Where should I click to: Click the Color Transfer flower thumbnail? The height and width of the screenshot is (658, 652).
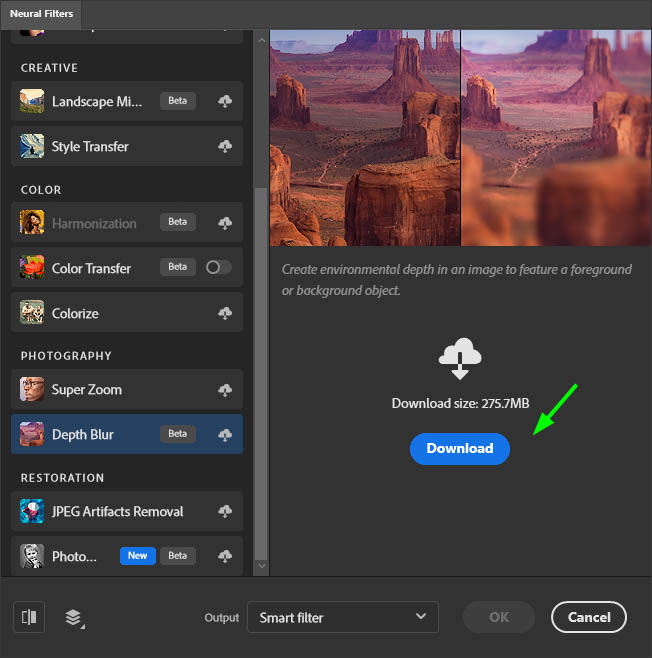click(x=32, y=267)
